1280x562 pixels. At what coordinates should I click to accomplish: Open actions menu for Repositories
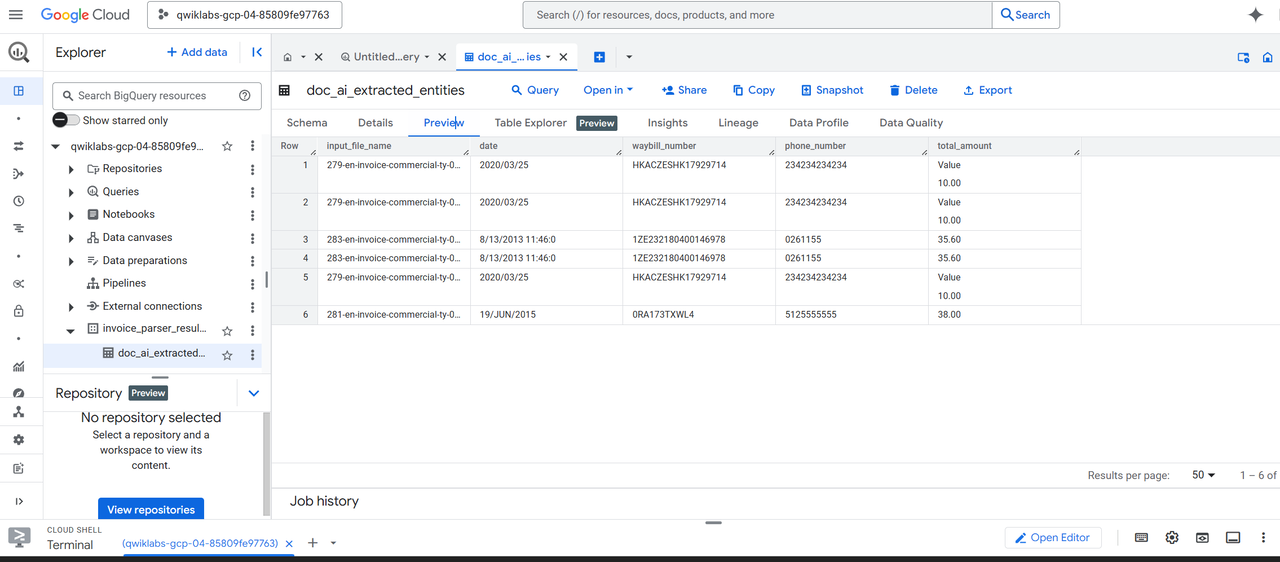(x=252, y=169)
